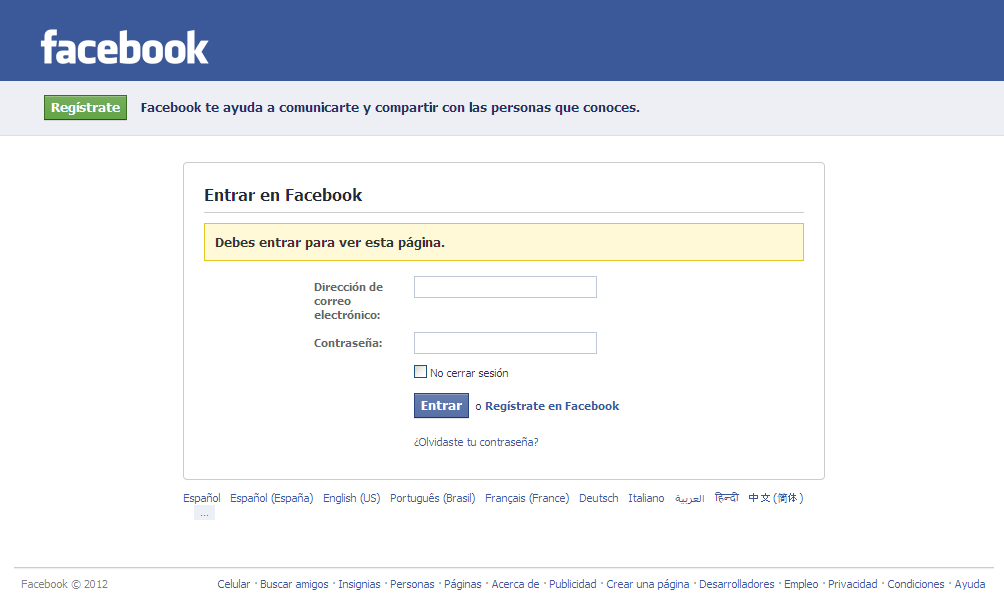Viewport: 1004px width, 598px height.
Task: Switch language to Italiano
Action: pos(646,498)
